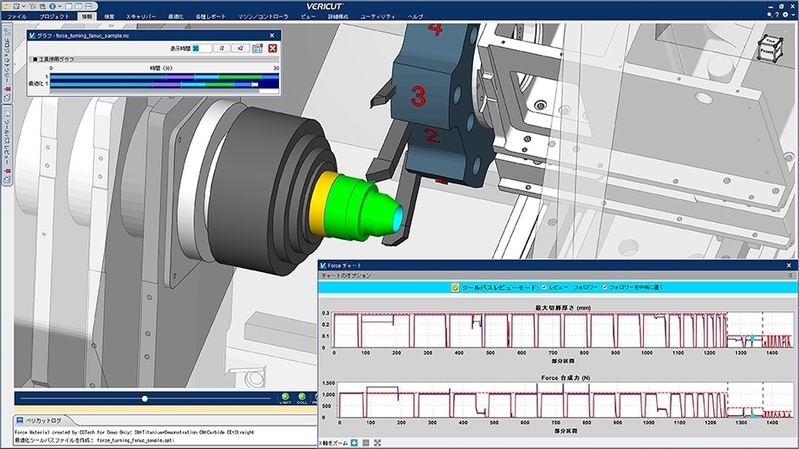Toggle the center-follower checkbox in Force chart
Screen dimensions: 799x449
603,287
